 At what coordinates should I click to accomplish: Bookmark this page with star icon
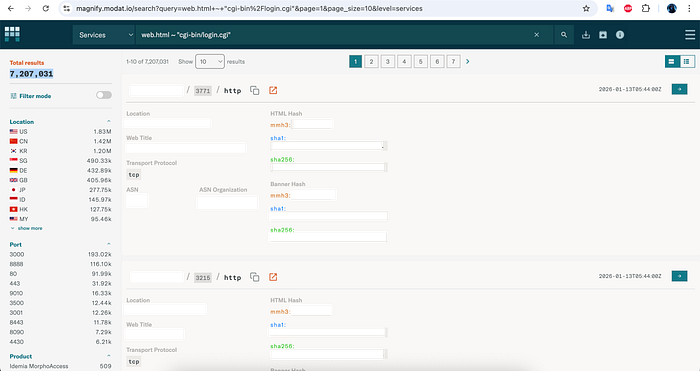point(586,8)
